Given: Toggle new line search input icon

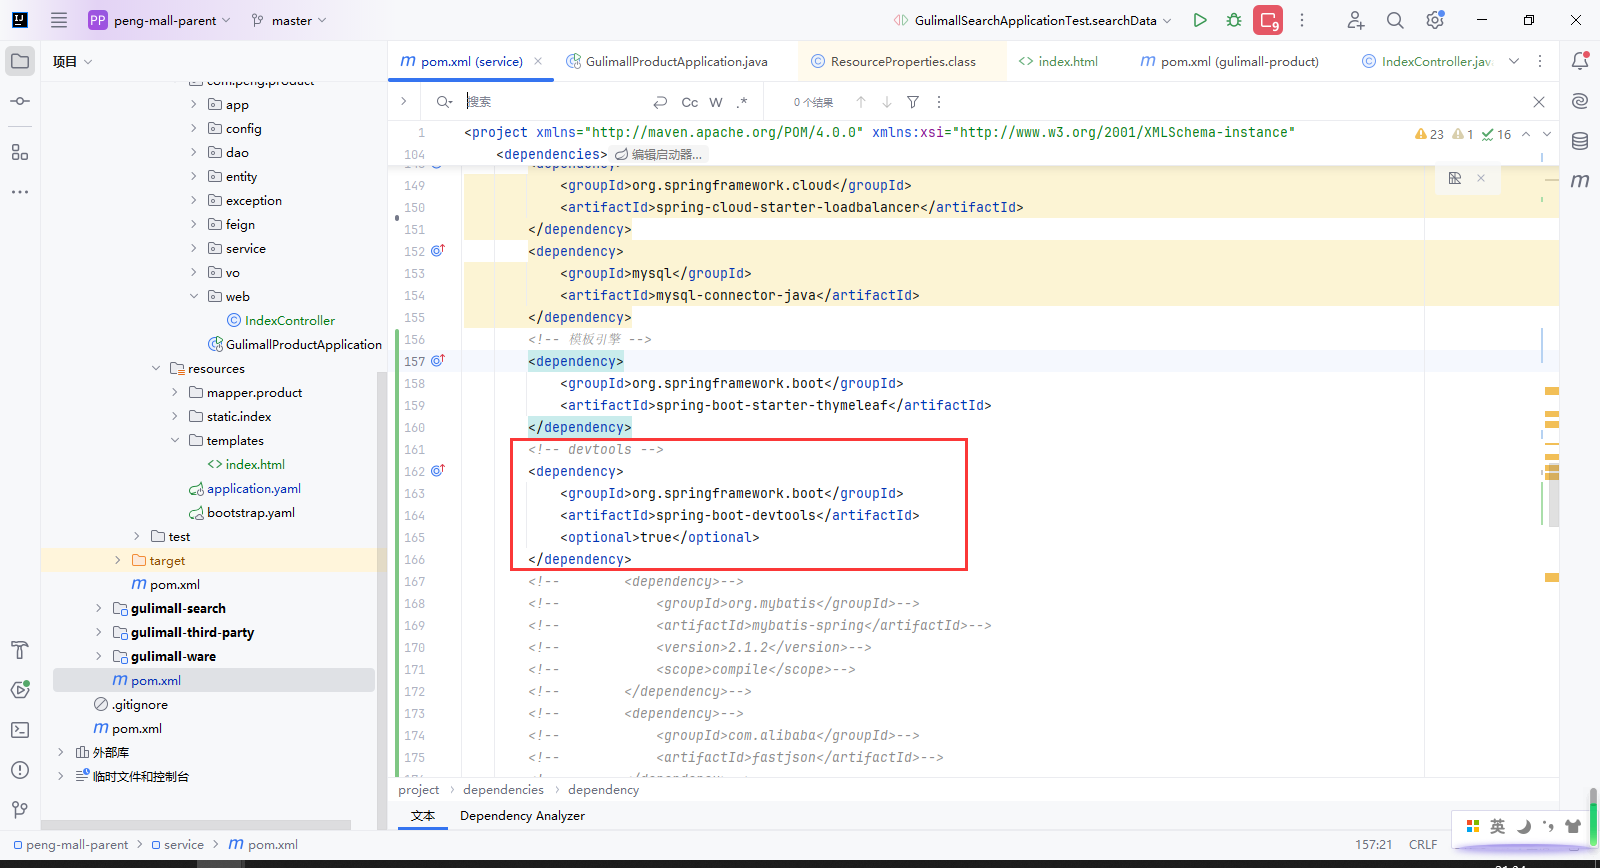Looking at the screenshot, I should 660,102.
